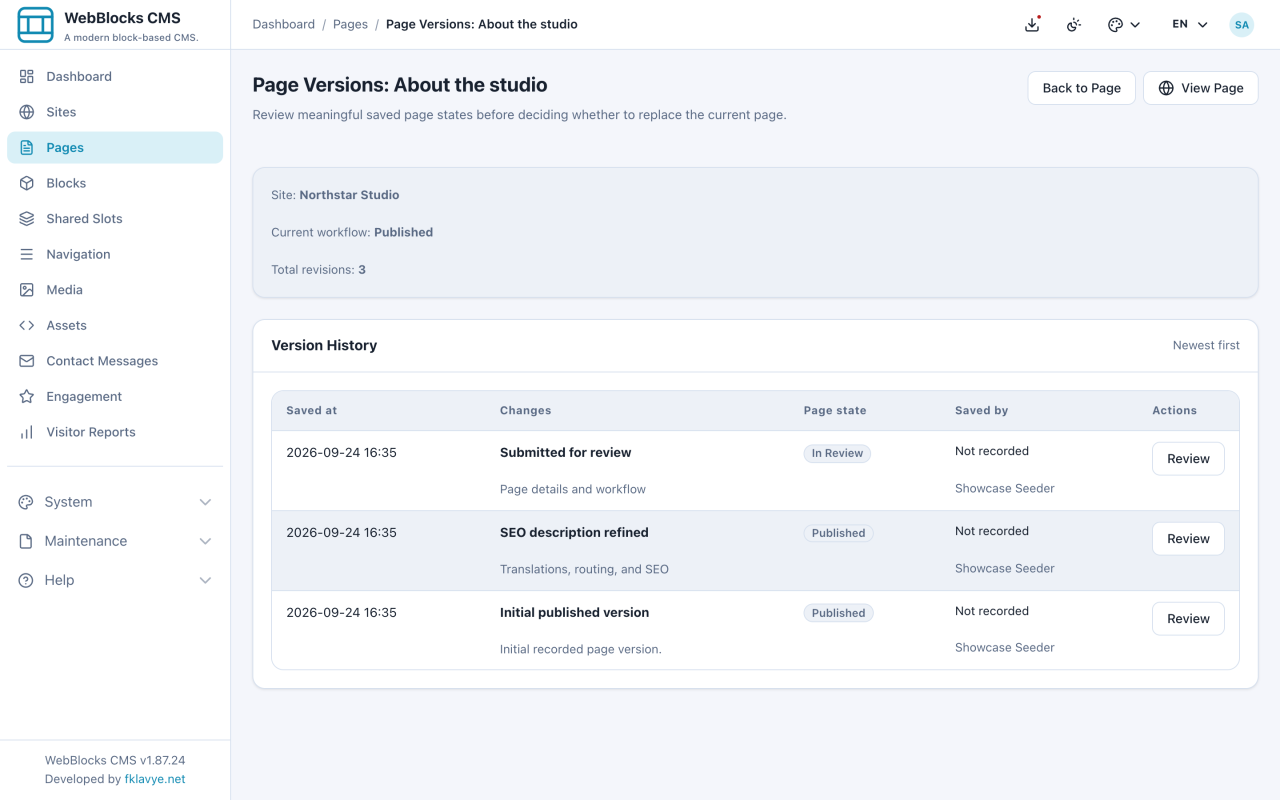
Task: Click the Navigation hamburger icon
Action: pyautogui.click(x=27, y=254)
